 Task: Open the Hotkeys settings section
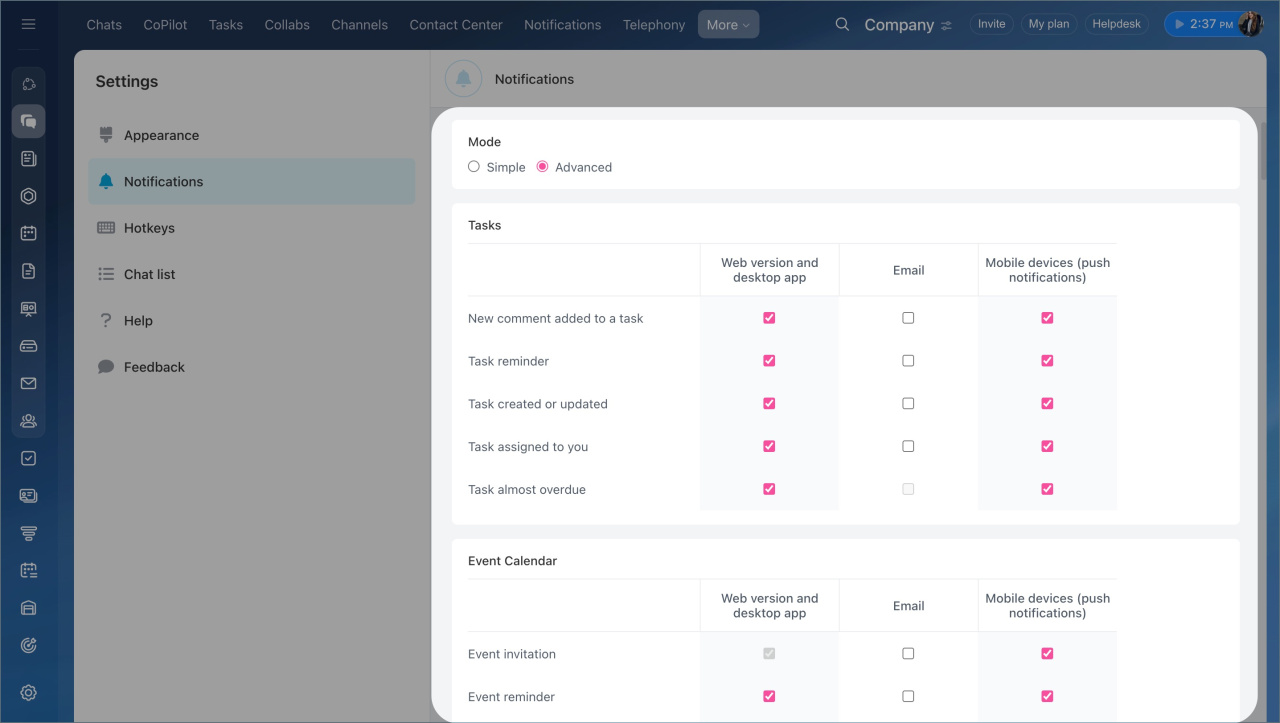pos(149,228)
